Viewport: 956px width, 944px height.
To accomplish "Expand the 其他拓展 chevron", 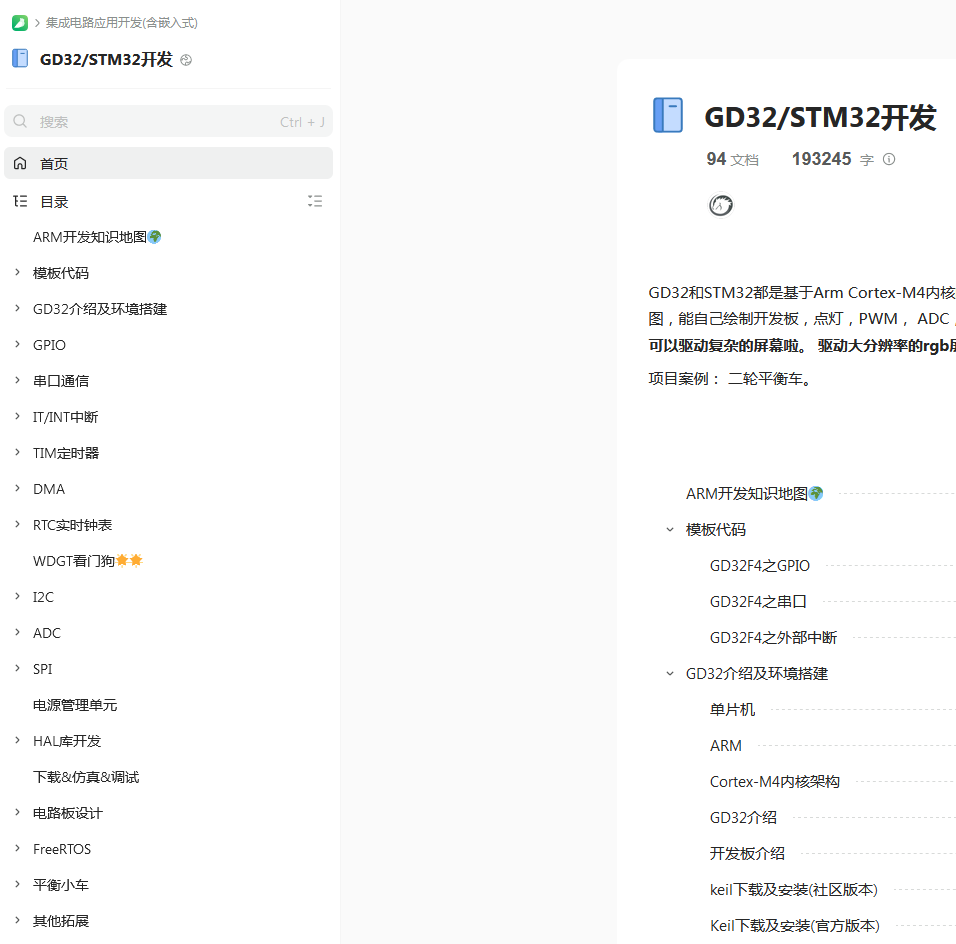I will tap(17, 920).
